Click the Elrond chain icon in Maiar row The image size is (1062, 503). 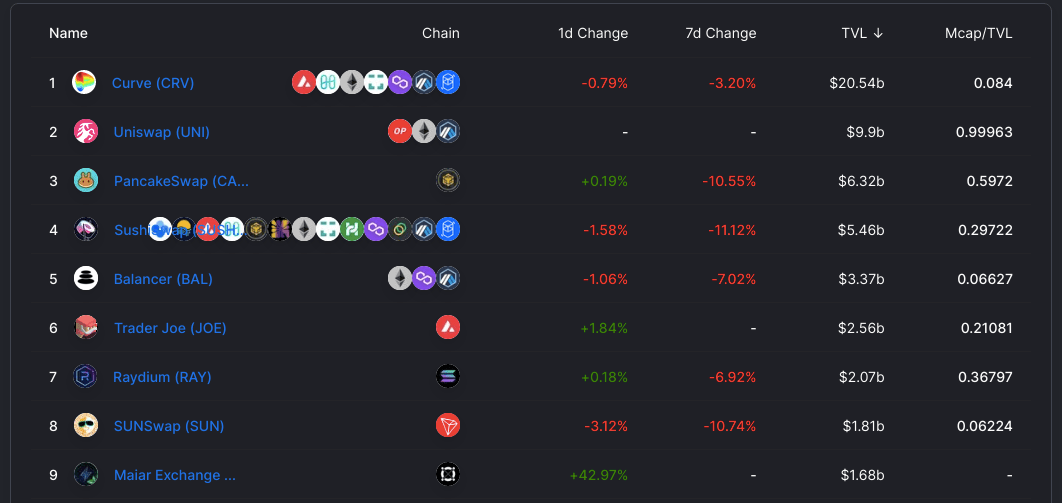(x=448, y=475)
